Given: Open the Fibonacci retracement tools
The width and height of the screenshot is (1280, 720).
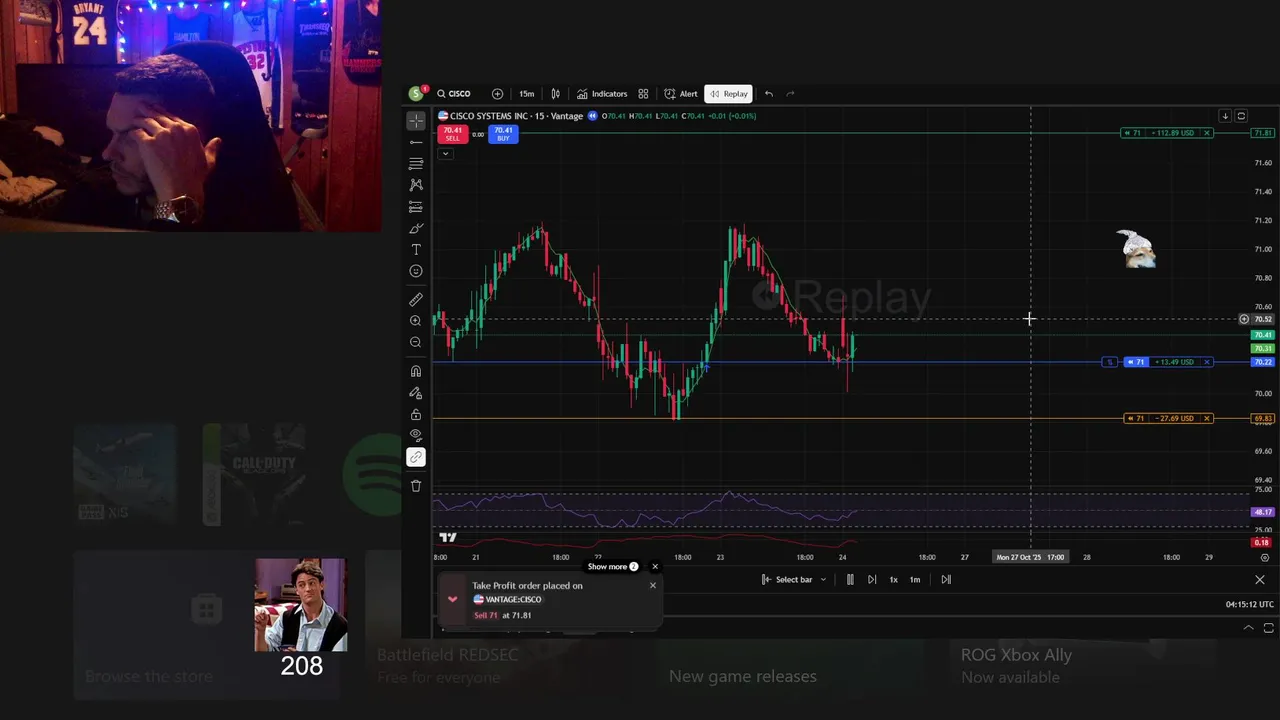Looking at the screenshot, I should click(x=416, y=163).
